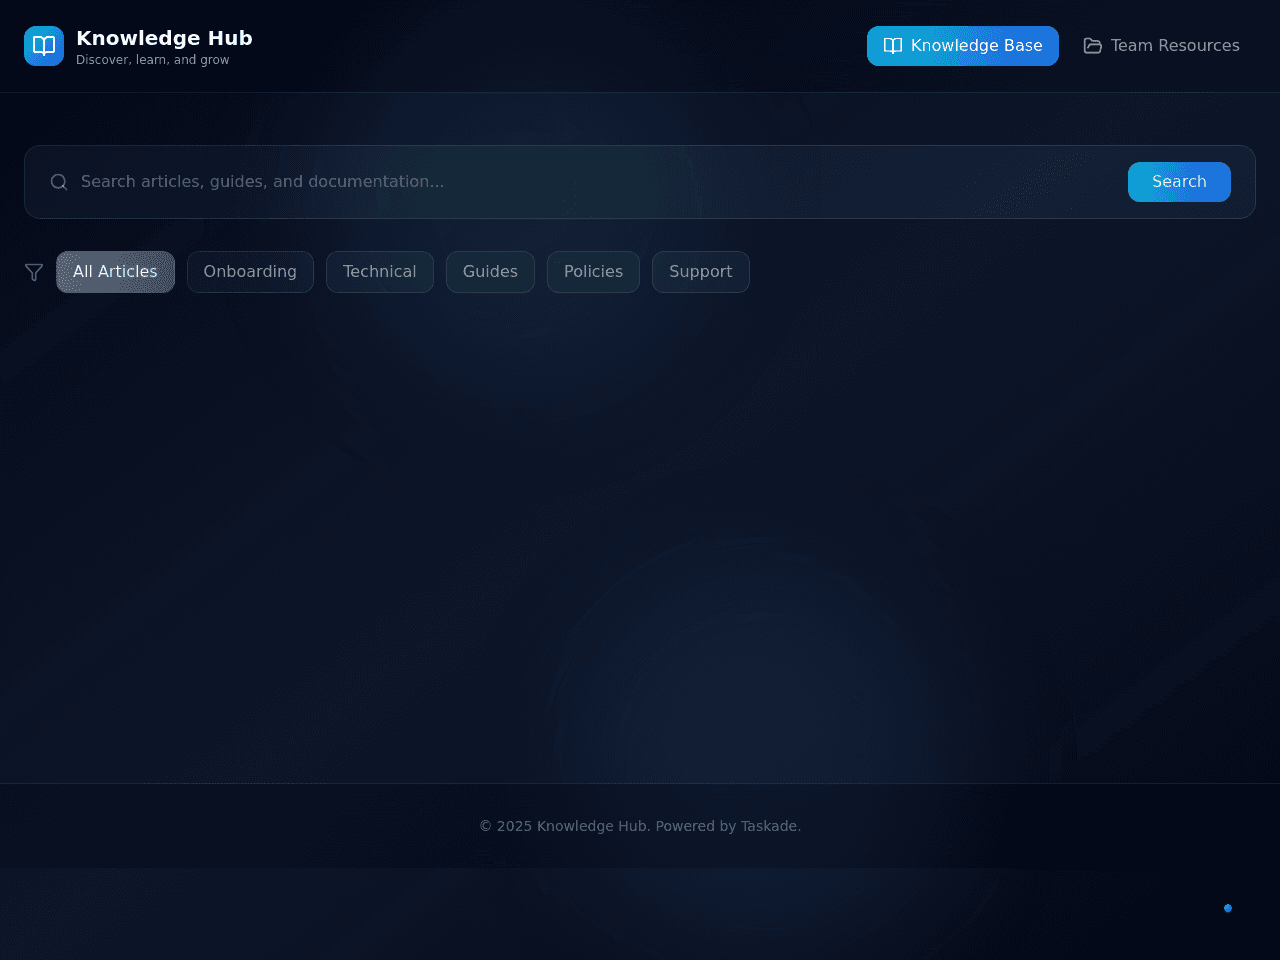Click the small blue dot at bottom right
The width and height of the screenshot is (1280, 960).
[1228, 908]
